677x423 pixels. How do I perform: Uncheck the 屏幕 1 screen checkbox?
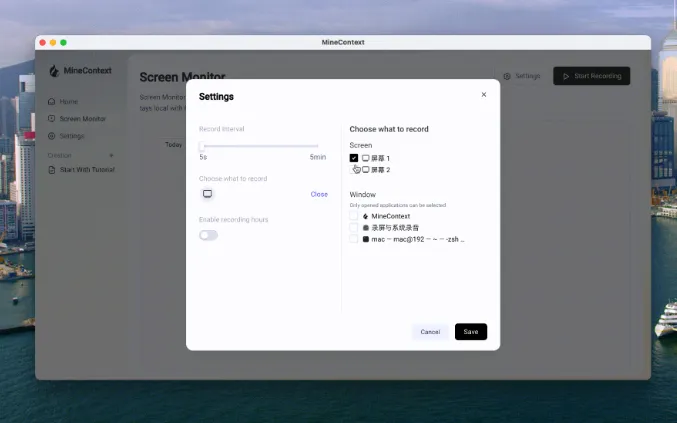[x=354, y=158]
